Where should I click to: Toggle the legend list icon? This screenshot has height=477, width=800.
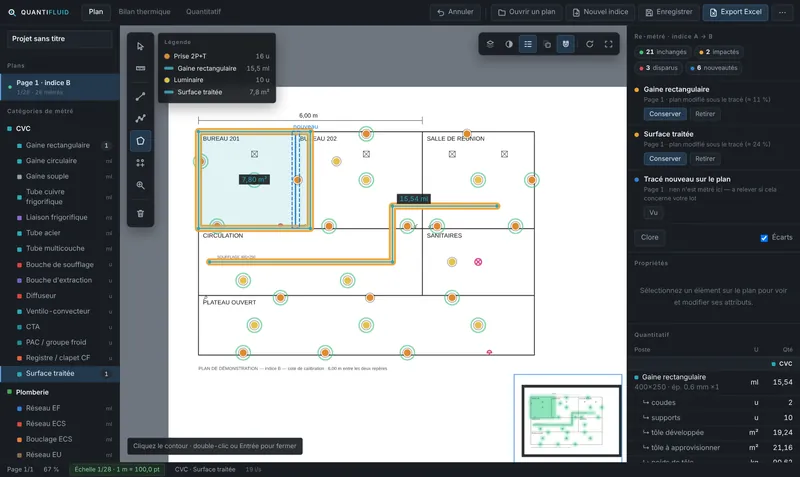(528, 44)
